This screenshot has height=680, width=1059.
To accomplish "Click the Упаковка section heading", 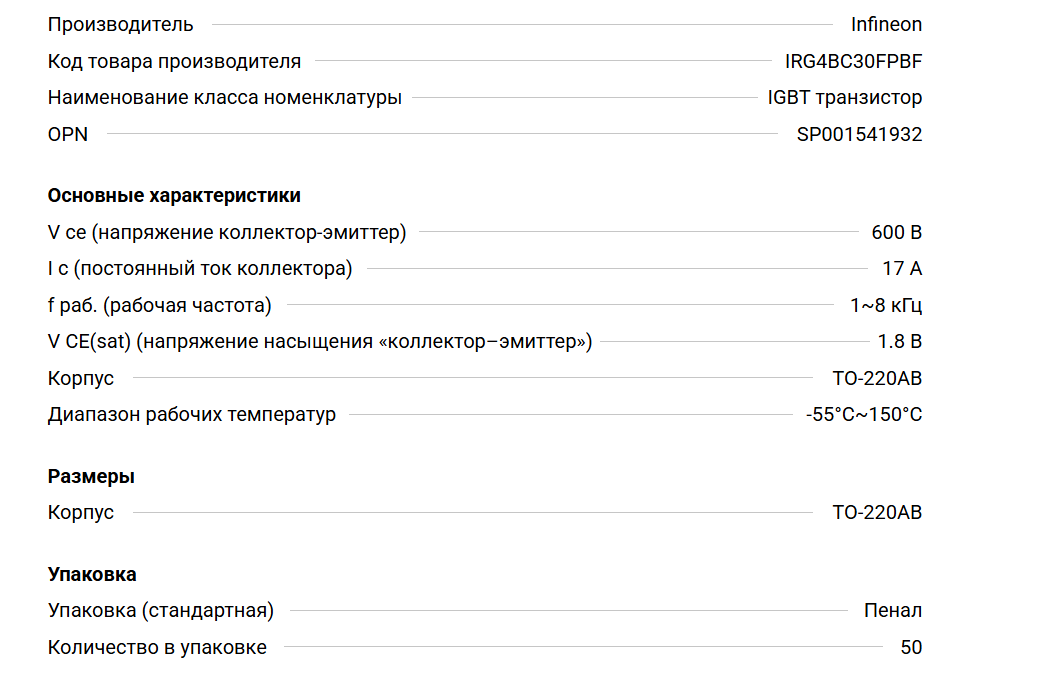I will 92,574.
